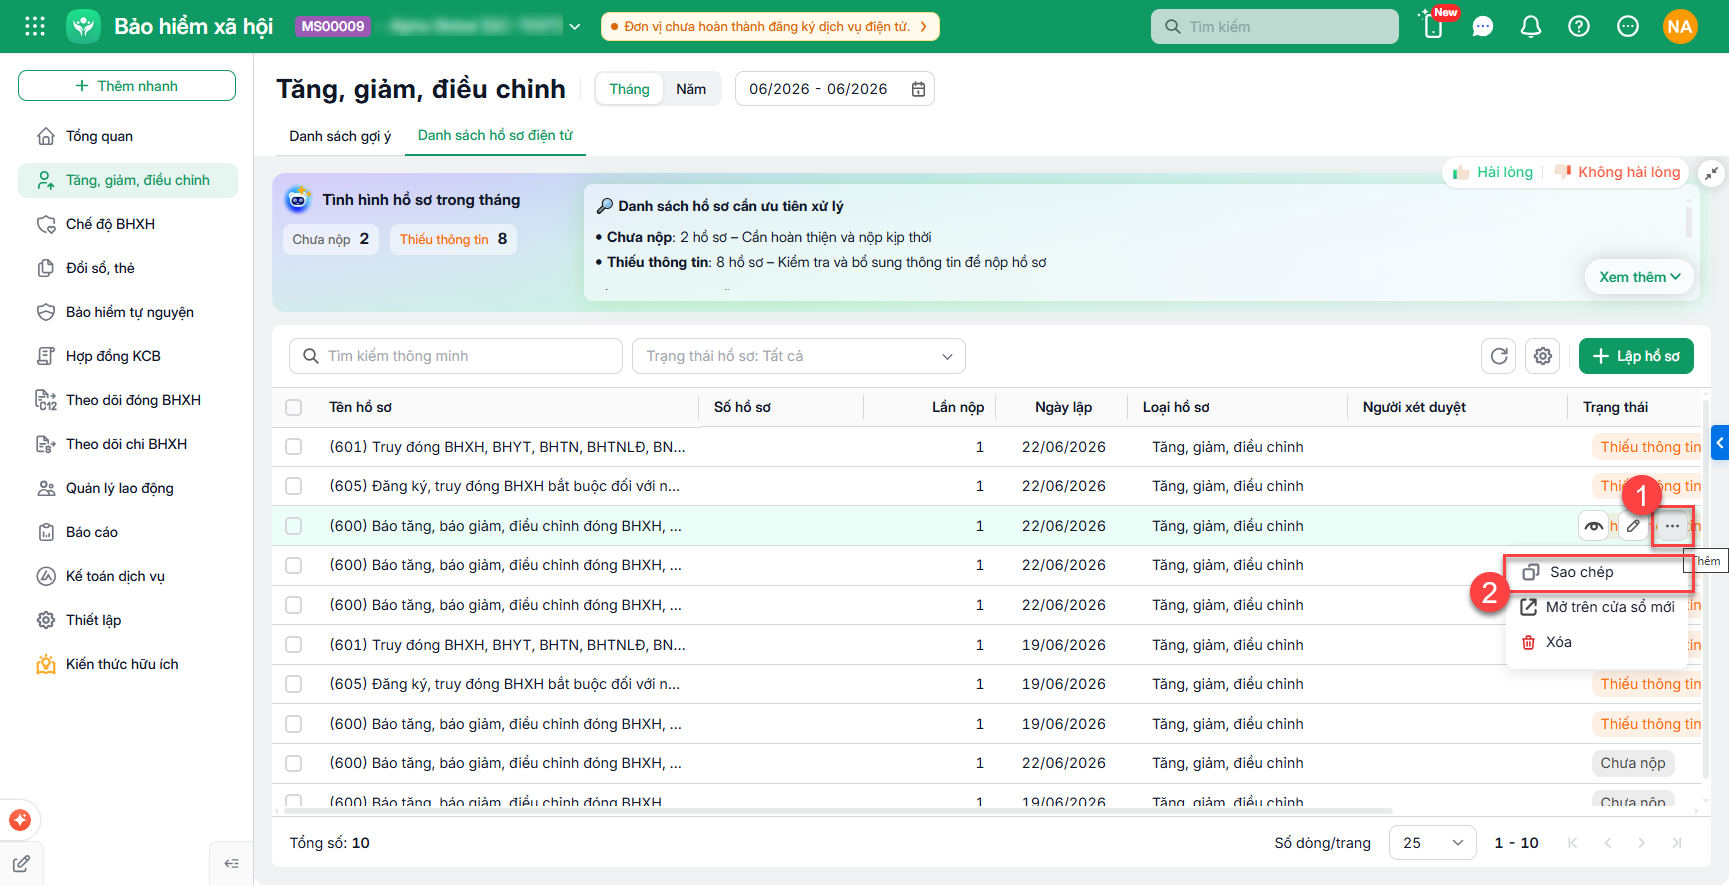Image resolution: width=1729 pixels, height=885 pixels.
Task: Expand Xem thêm in priority list
Action: (x=1640, y=277)
